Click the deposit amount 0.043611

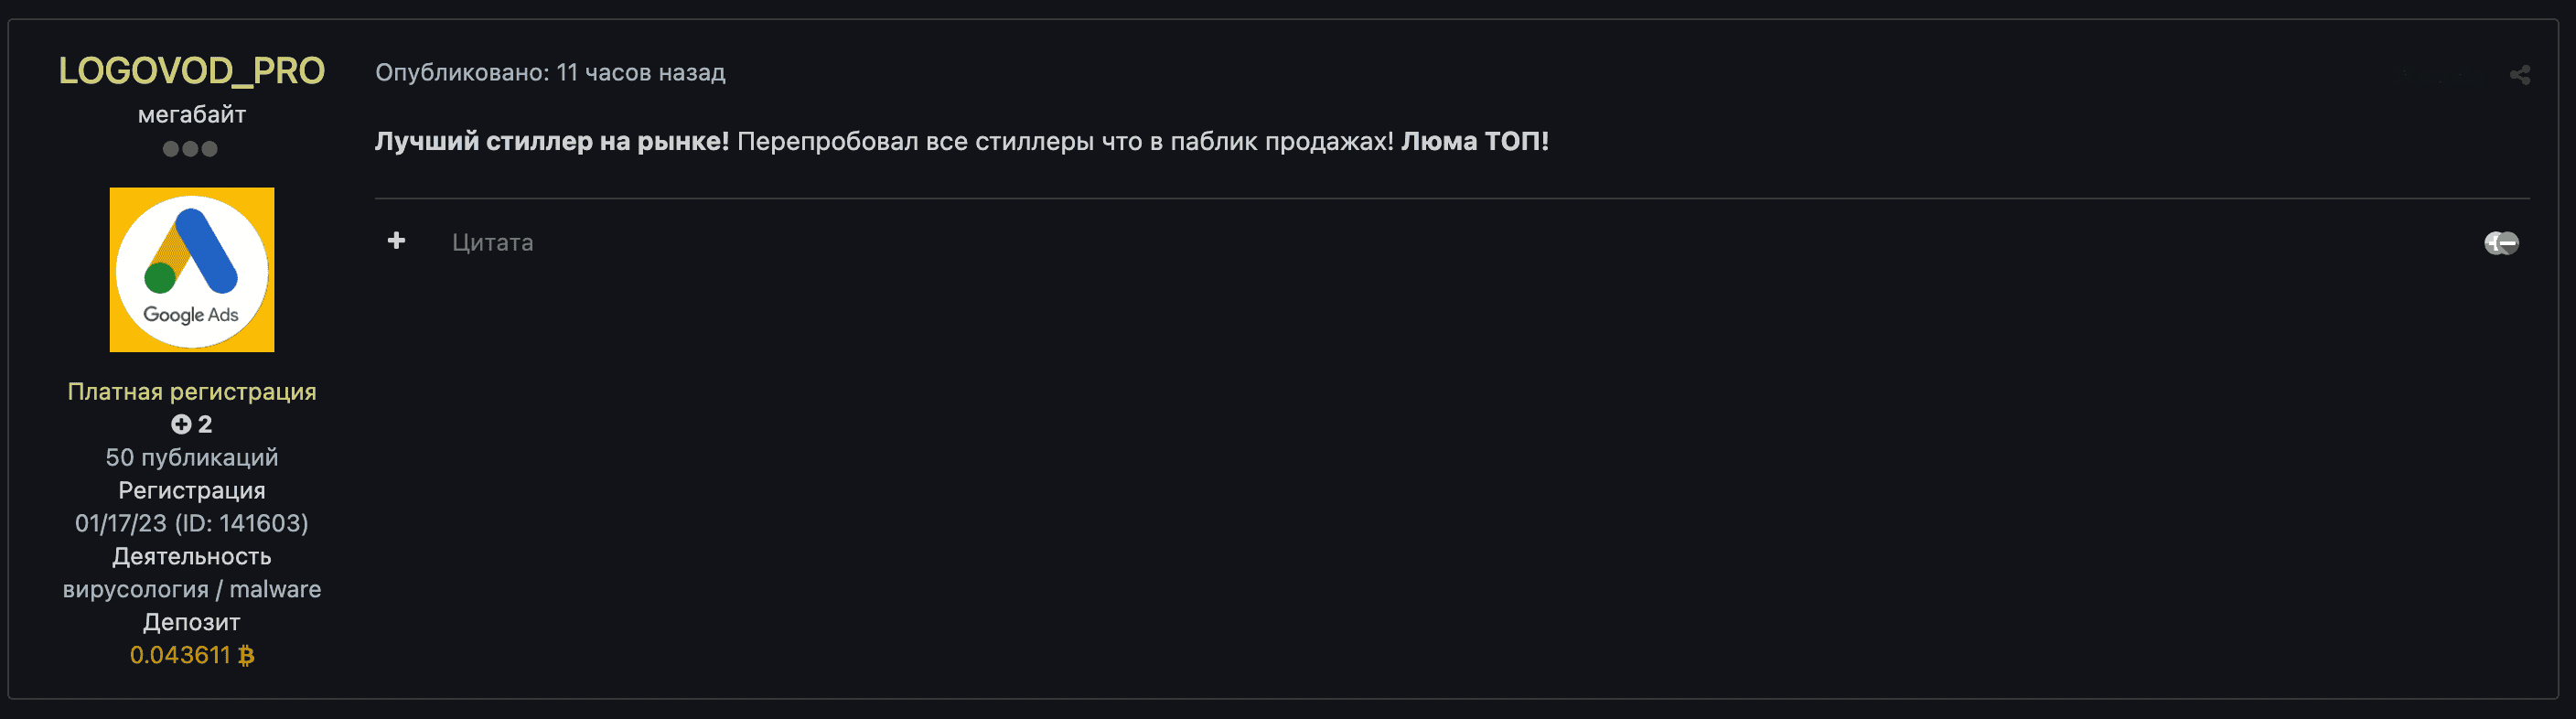pos(181,655)
